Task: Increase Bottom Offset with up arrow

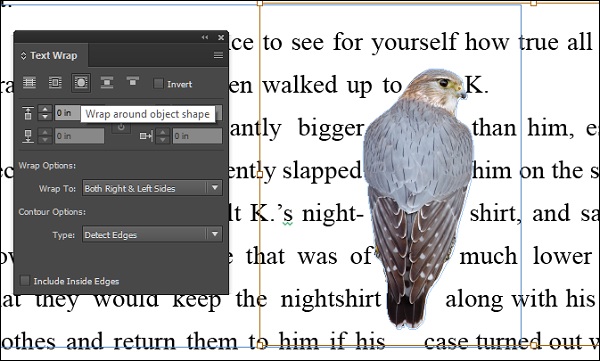Action: coord(45,132)
